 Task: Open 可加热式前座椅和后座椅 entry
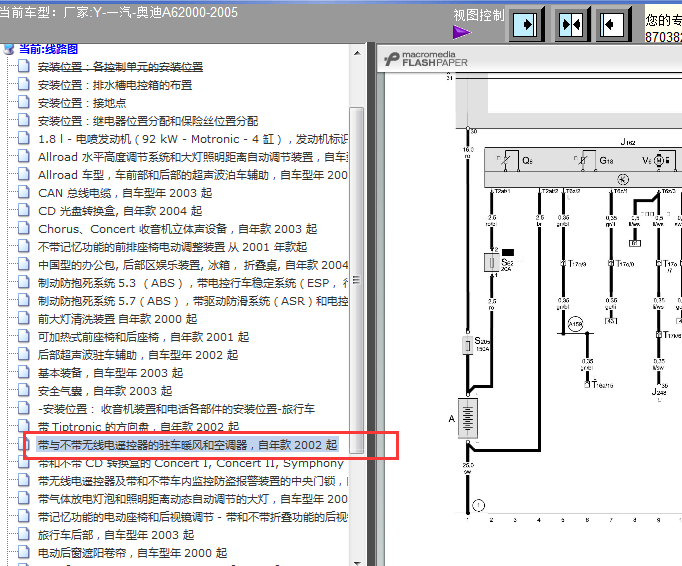(144, 337)
